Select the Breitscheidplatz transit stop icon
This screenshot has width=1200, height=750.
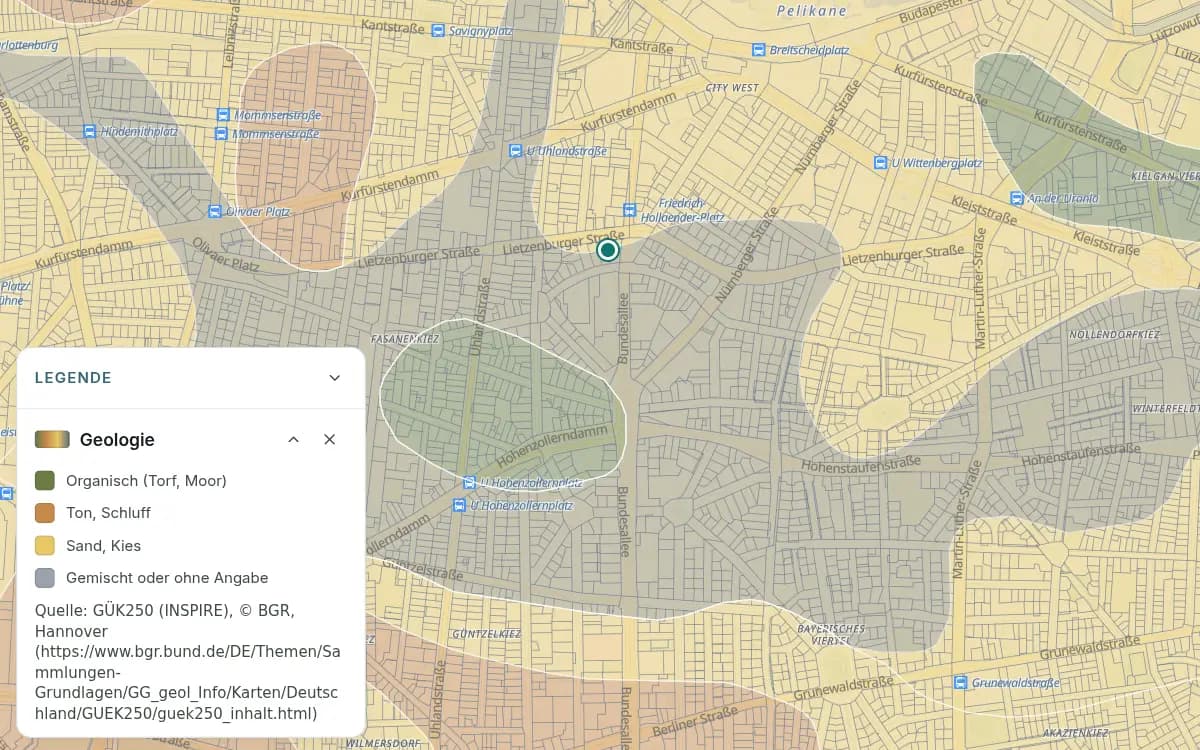point(759,49)
